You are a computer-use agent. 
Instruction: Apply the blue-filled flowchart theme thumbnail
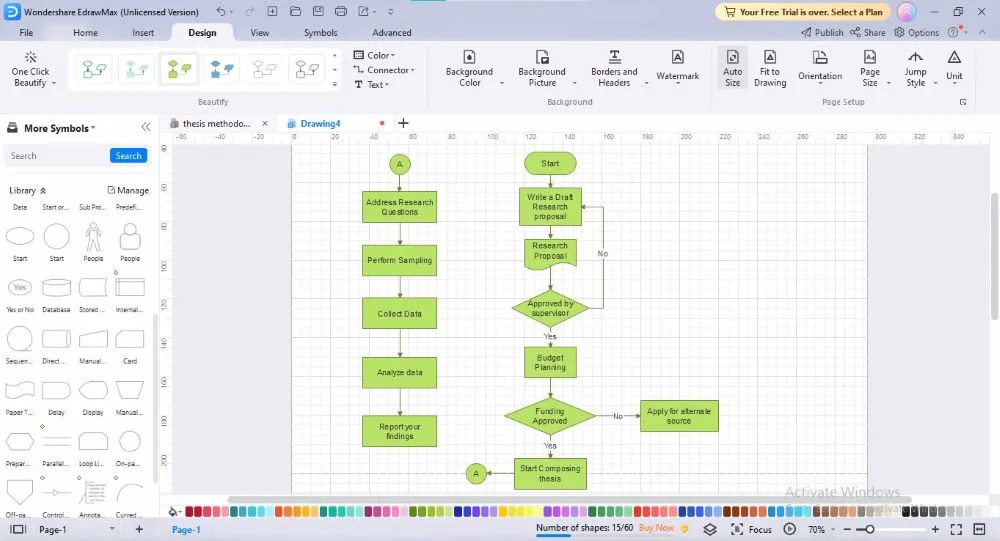222,69
